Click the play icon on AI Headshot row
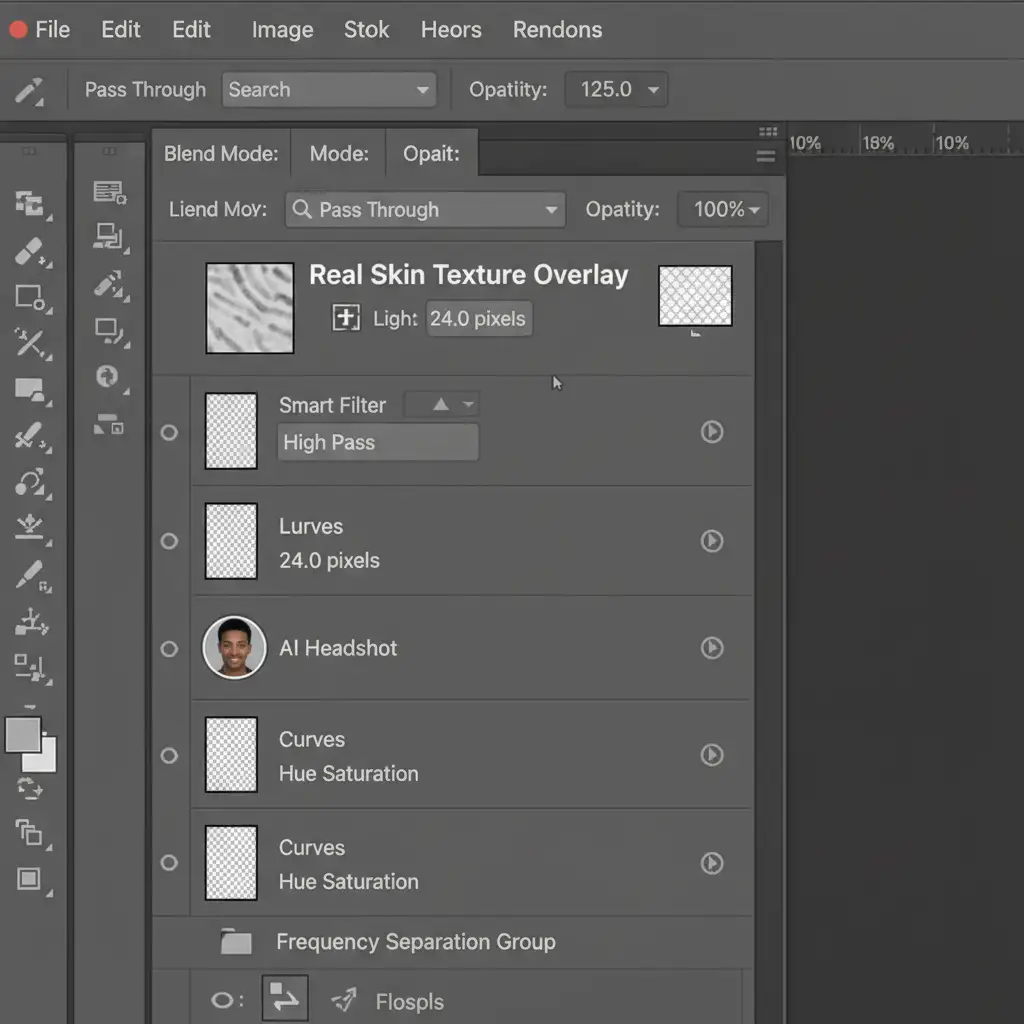The width and height of the screenshot is (1024, 1024). coord(711,648)
